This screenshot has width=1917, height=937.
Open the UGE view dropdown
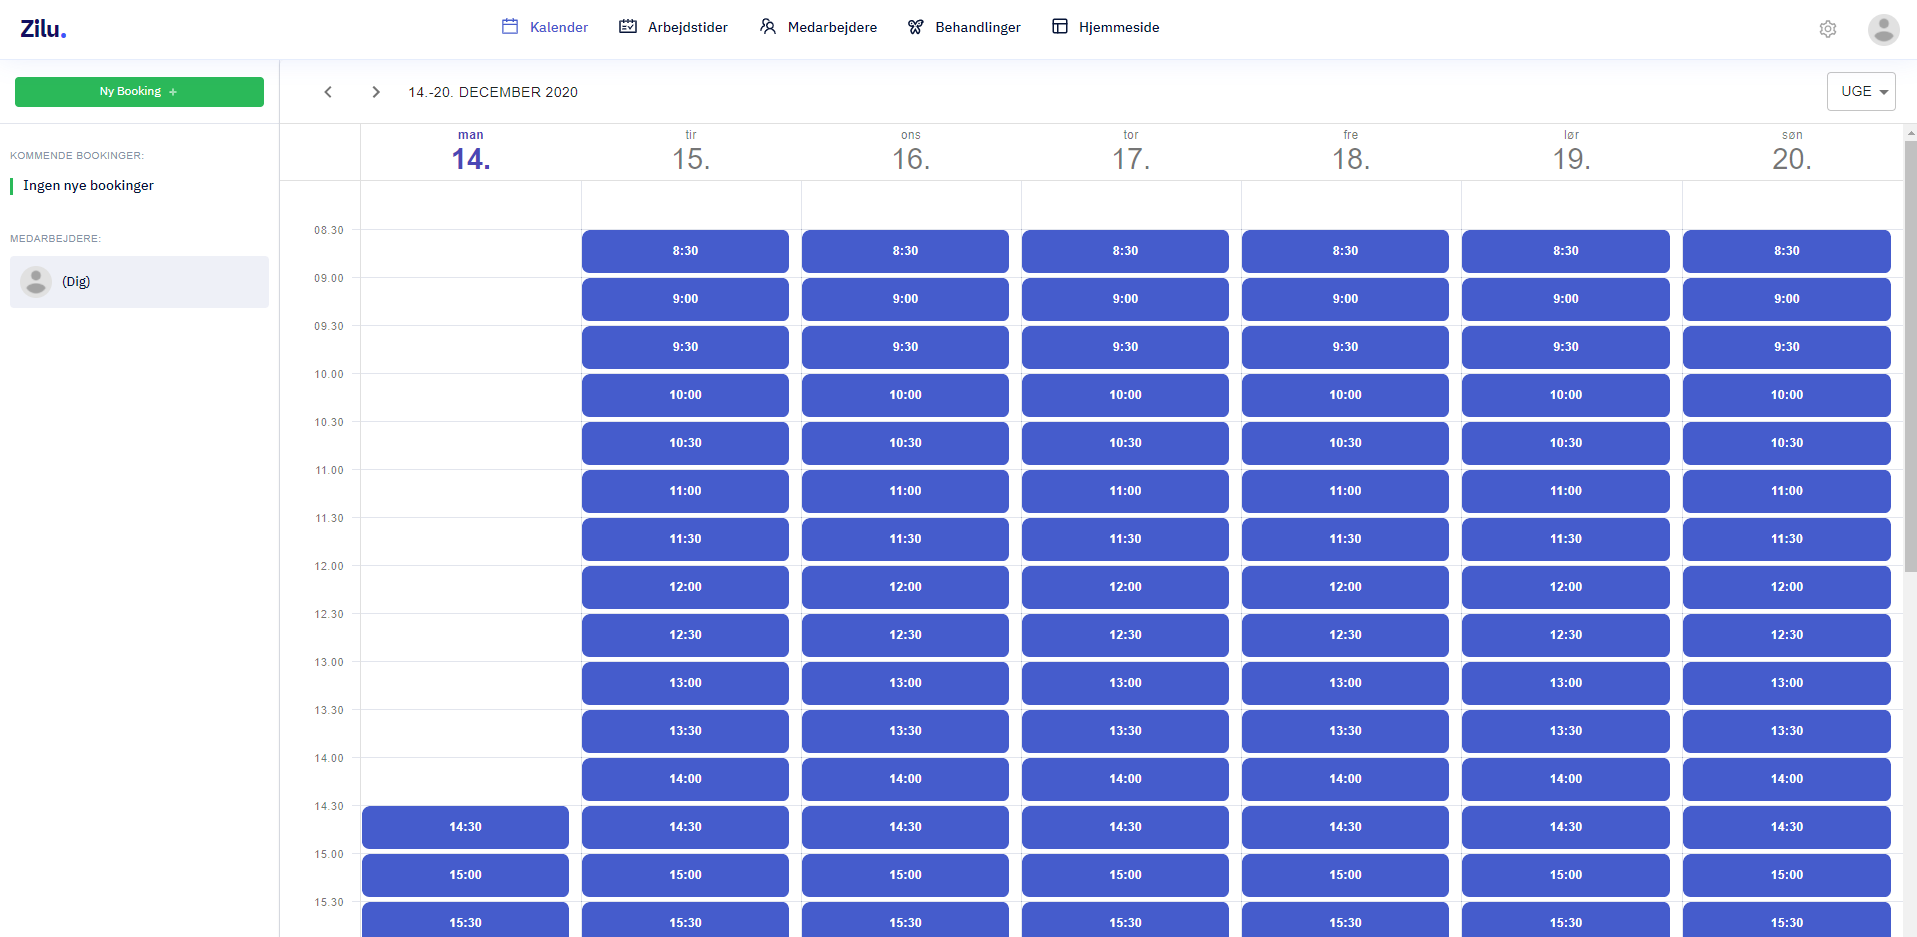coord(1861,91)
